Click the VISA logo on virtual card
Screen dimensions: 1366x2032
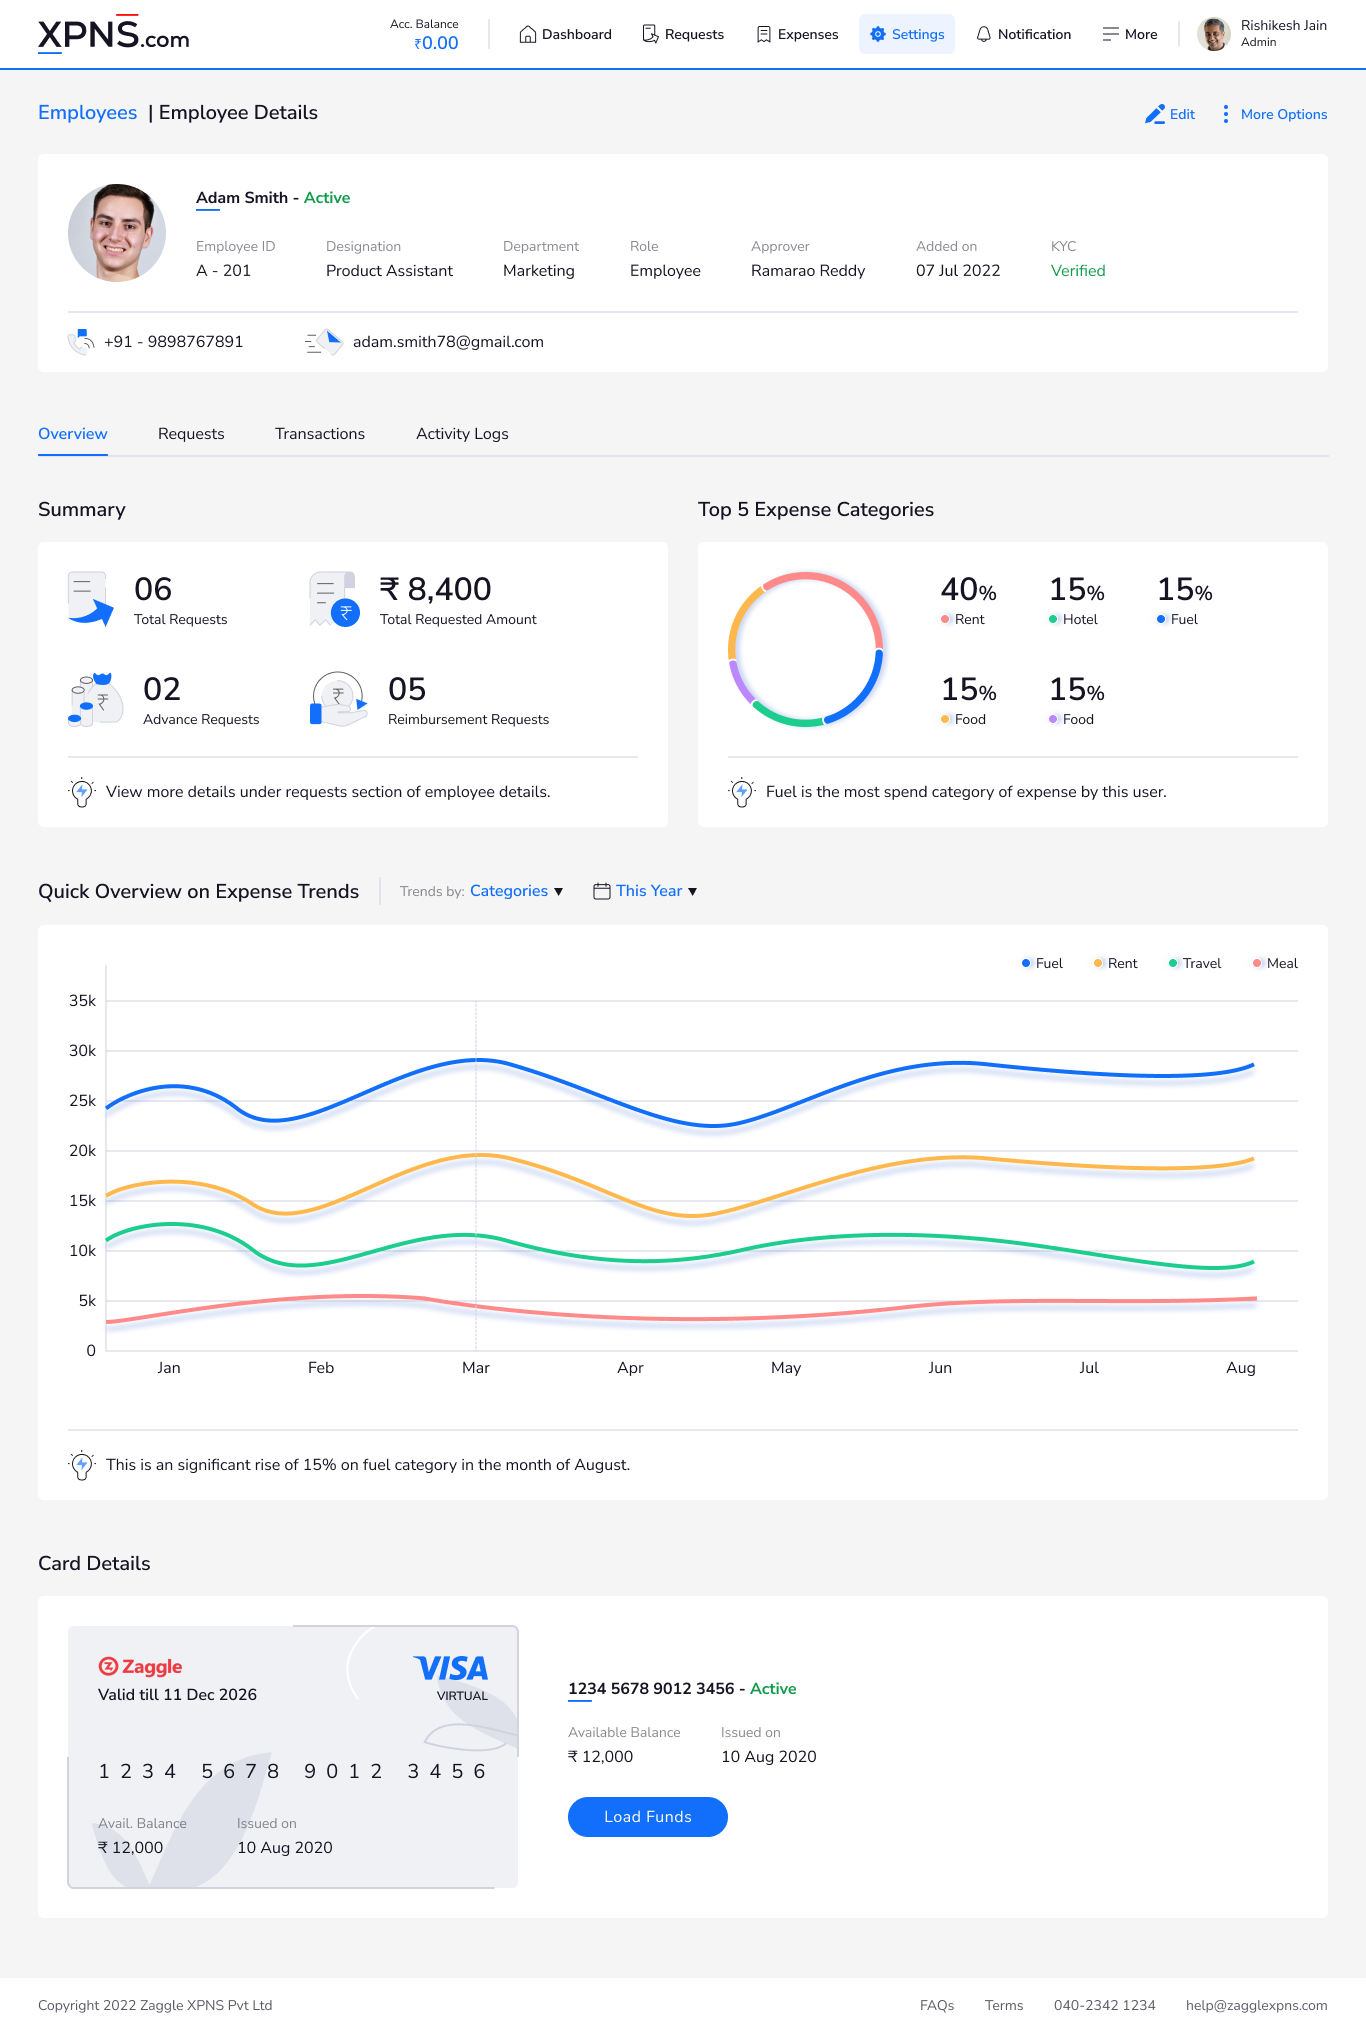pos(451,1668)
